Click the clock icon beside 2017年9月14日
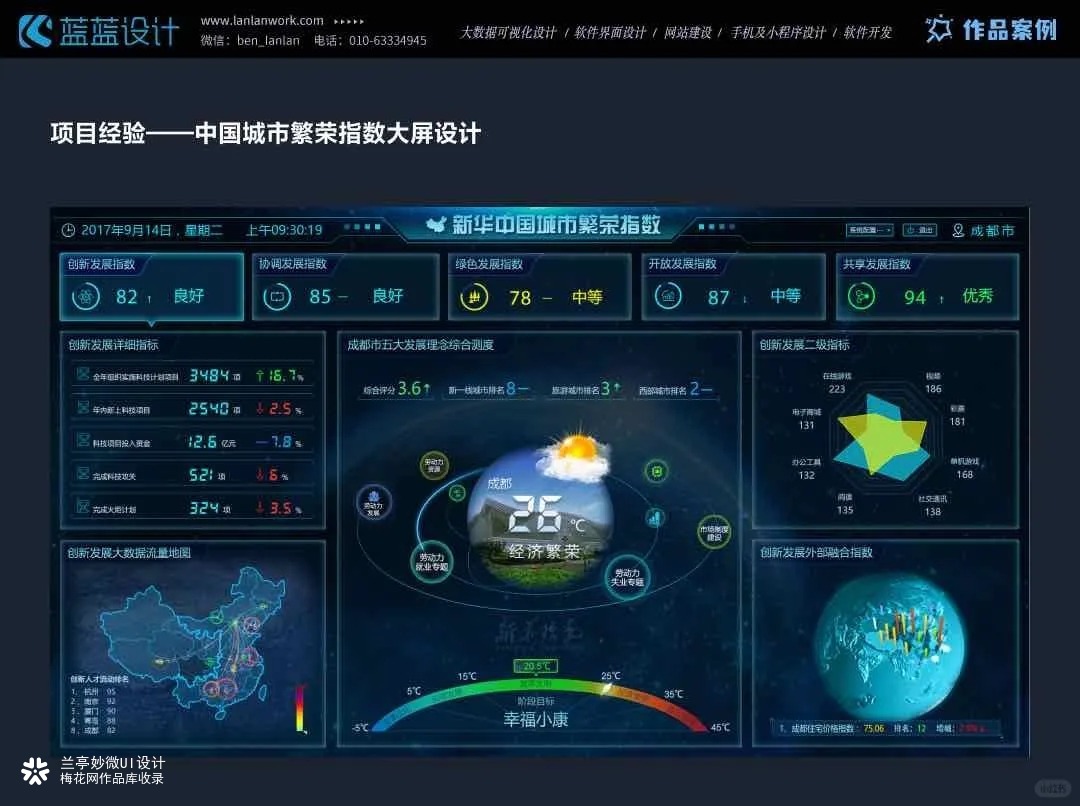 [x=68, y=230]
